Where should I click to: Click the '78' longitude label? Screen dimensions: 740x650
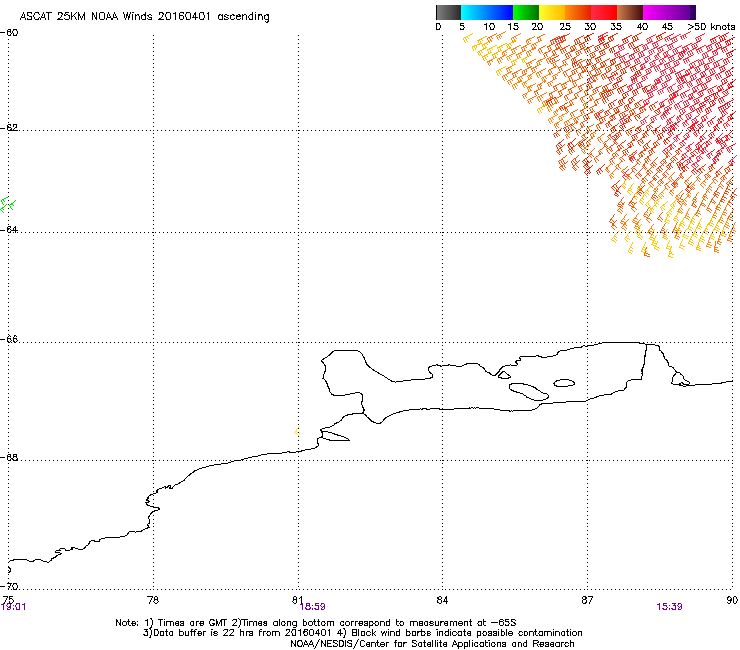pyautogui.click(x=153, y=600)
